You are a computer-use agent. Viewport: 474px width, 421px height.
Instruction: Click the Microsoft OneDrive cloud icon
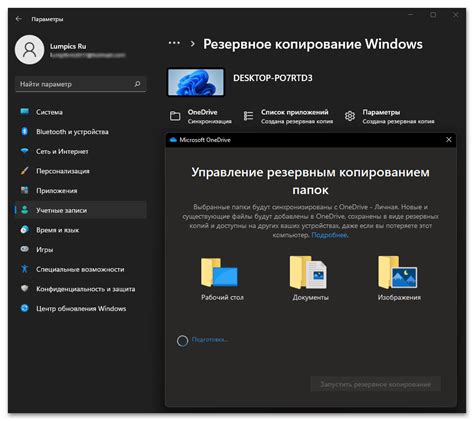pos(173,140)
